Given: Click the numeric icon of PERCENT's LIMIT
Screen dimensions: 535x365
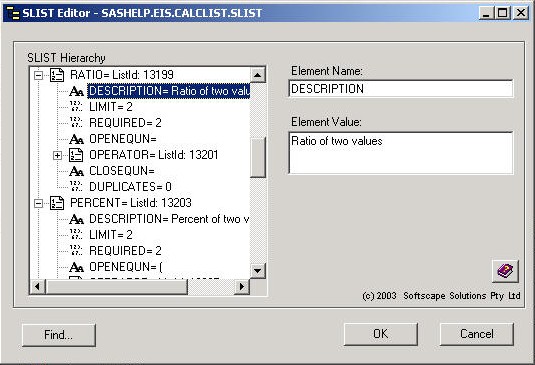Looking at the screenshot, I should (x=76, y=235).
